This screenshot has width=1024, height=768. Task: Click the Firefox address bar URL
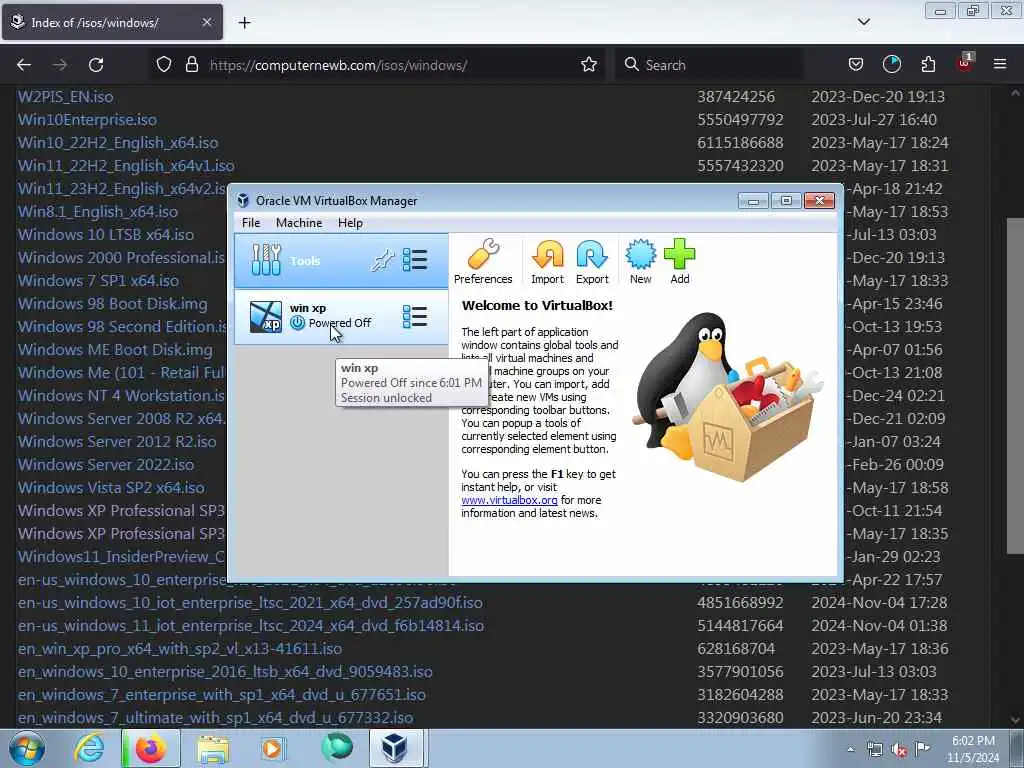tap(338, 65)
